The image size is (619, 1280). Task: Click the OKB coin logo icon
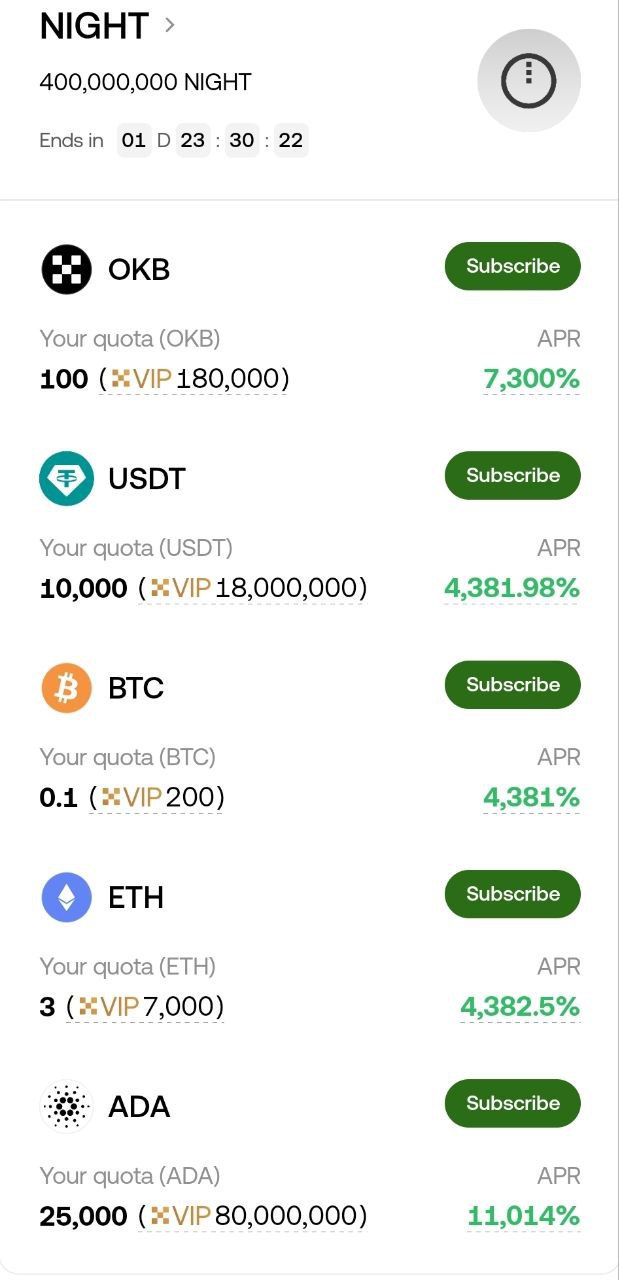tap(66, 269)
